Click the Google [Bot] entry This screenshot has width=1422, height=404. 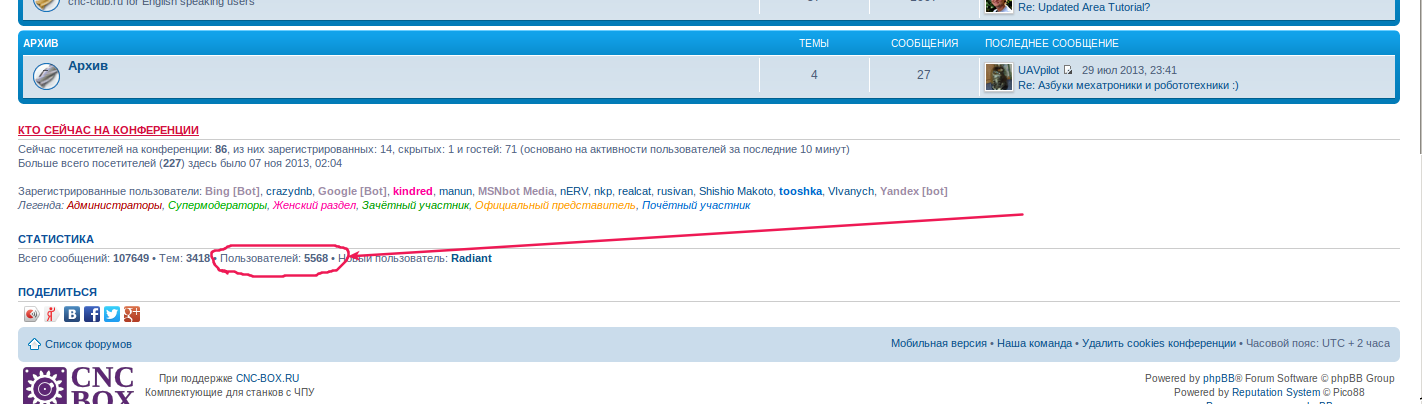pos(353,191)
